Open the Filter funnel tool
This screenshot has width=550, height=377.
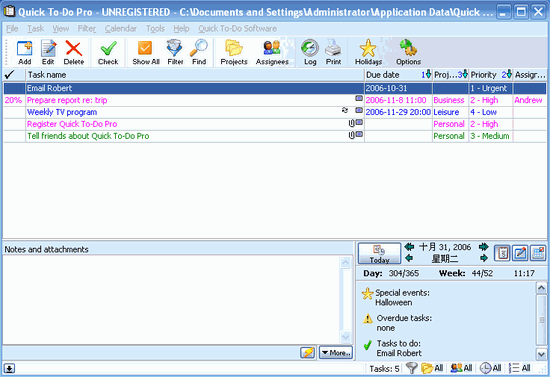click(x=175, y=53)
